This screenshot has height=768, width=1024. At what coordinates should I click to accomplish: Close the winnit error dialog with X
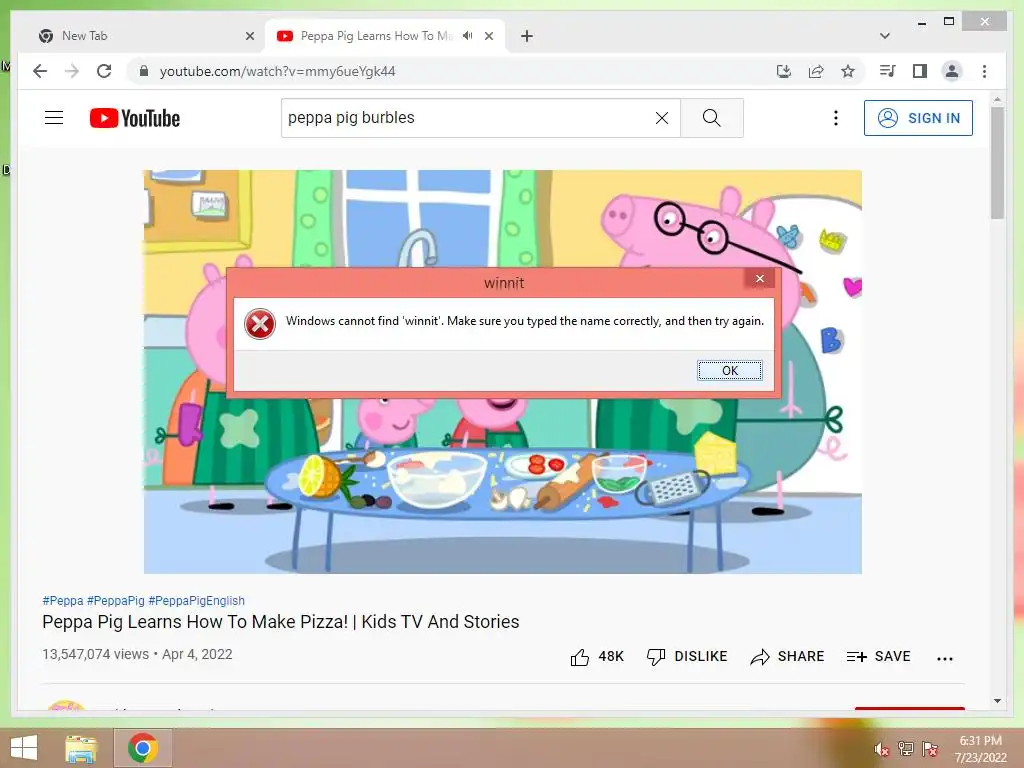tap(760, 278)
